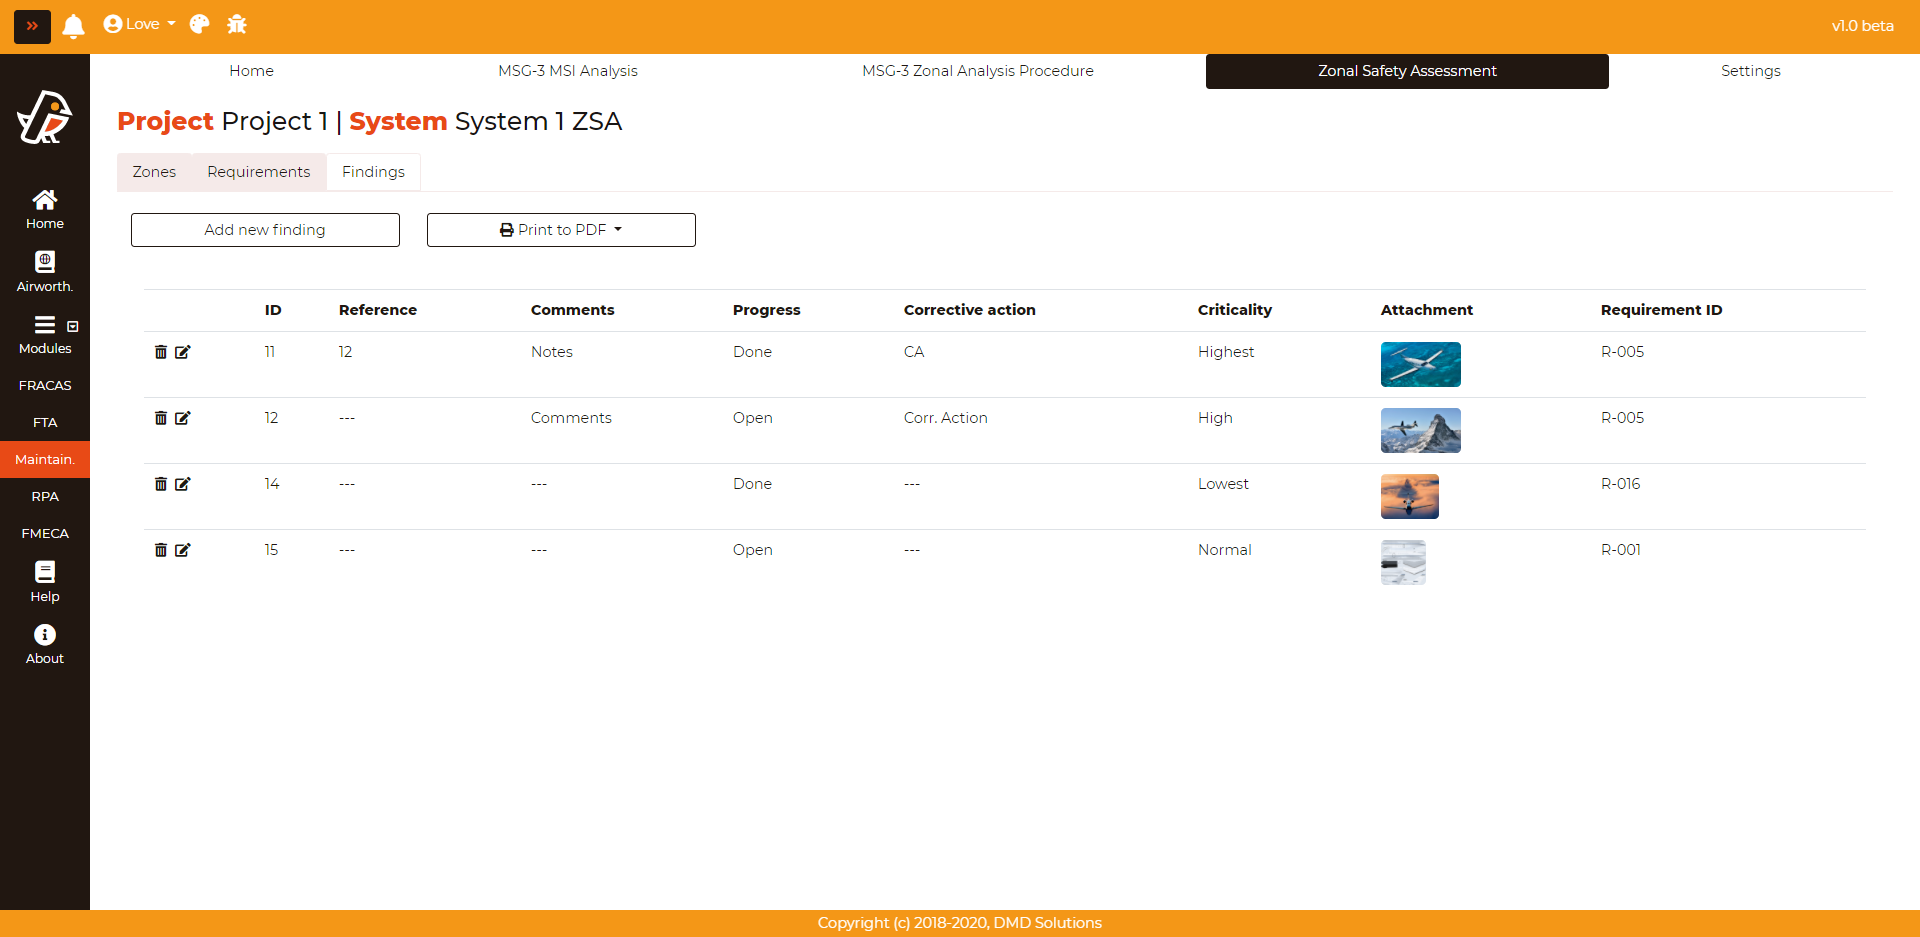Click the notifications bell icon
This screenshot has width=1920, height=937.
(x=73, y=25)
